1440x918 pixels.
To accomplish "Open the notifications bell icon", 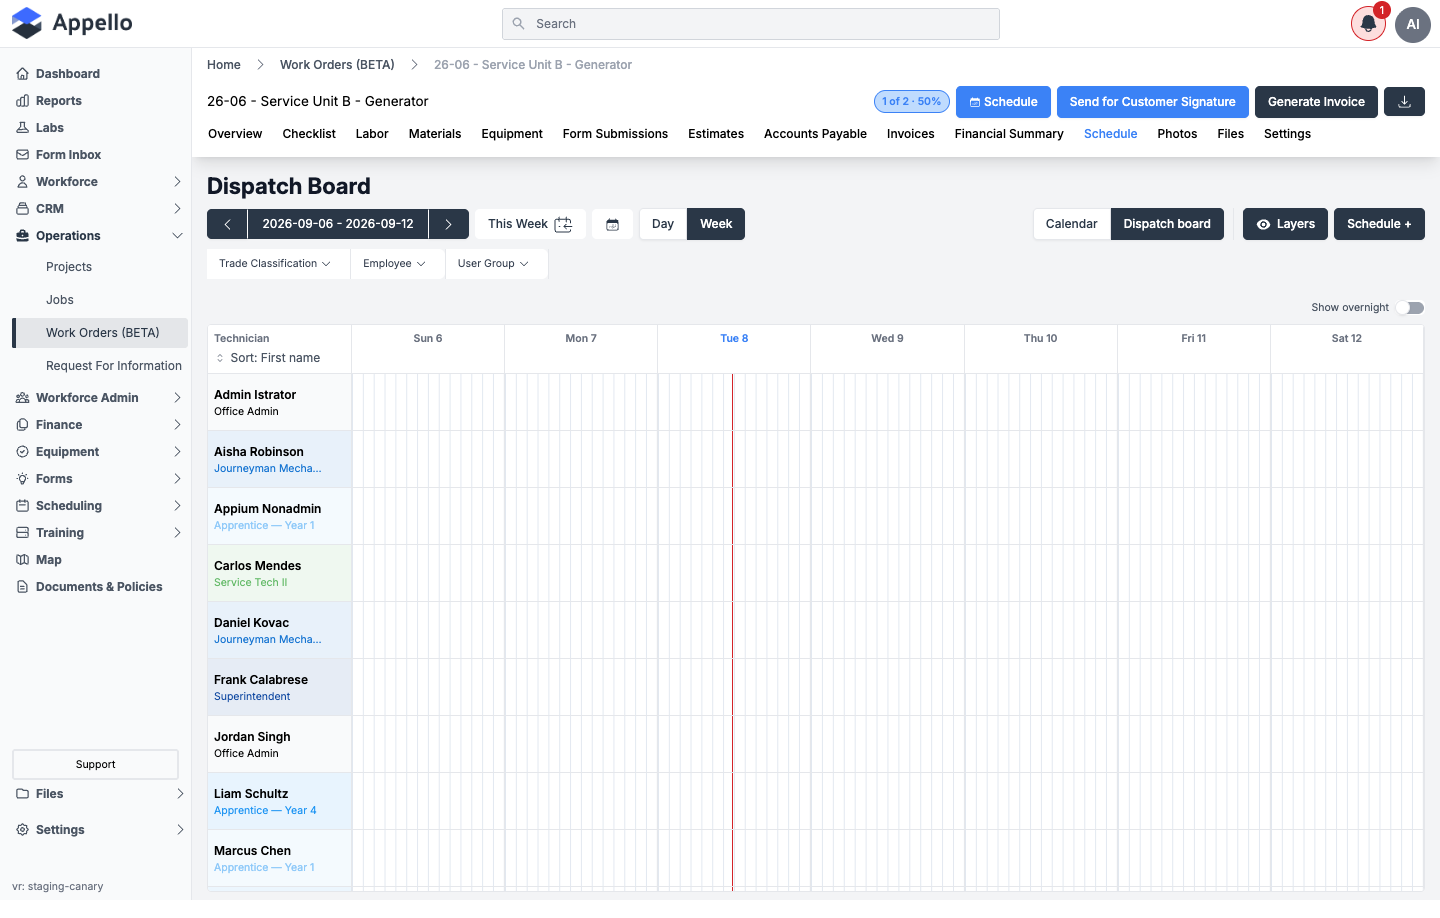I will tap(1368, 24).
